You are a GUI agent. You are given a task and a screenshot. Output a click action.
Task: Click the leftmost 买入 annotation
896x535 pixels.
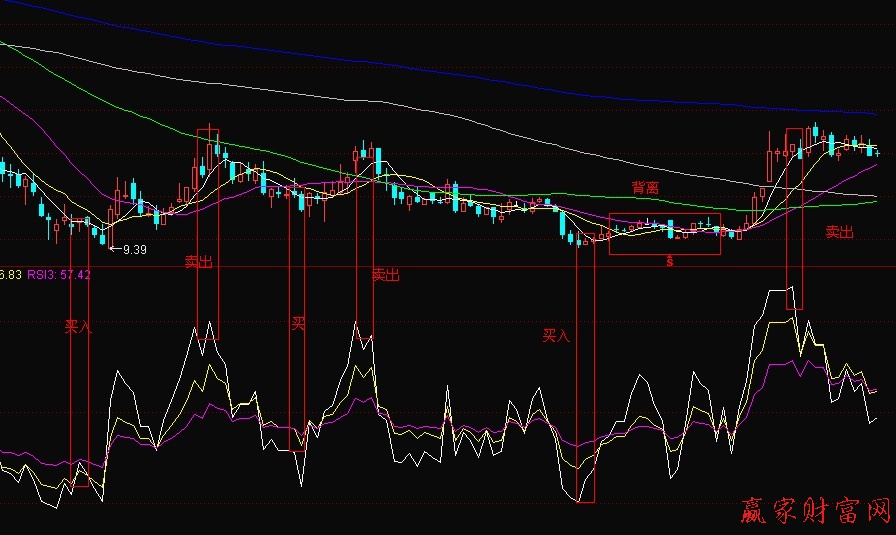pos(78,325)
